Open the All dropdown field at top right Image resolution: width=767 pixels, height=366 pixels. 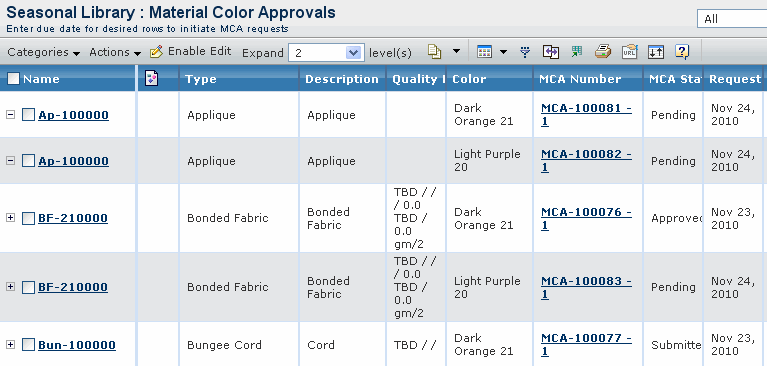pos(732,19)
